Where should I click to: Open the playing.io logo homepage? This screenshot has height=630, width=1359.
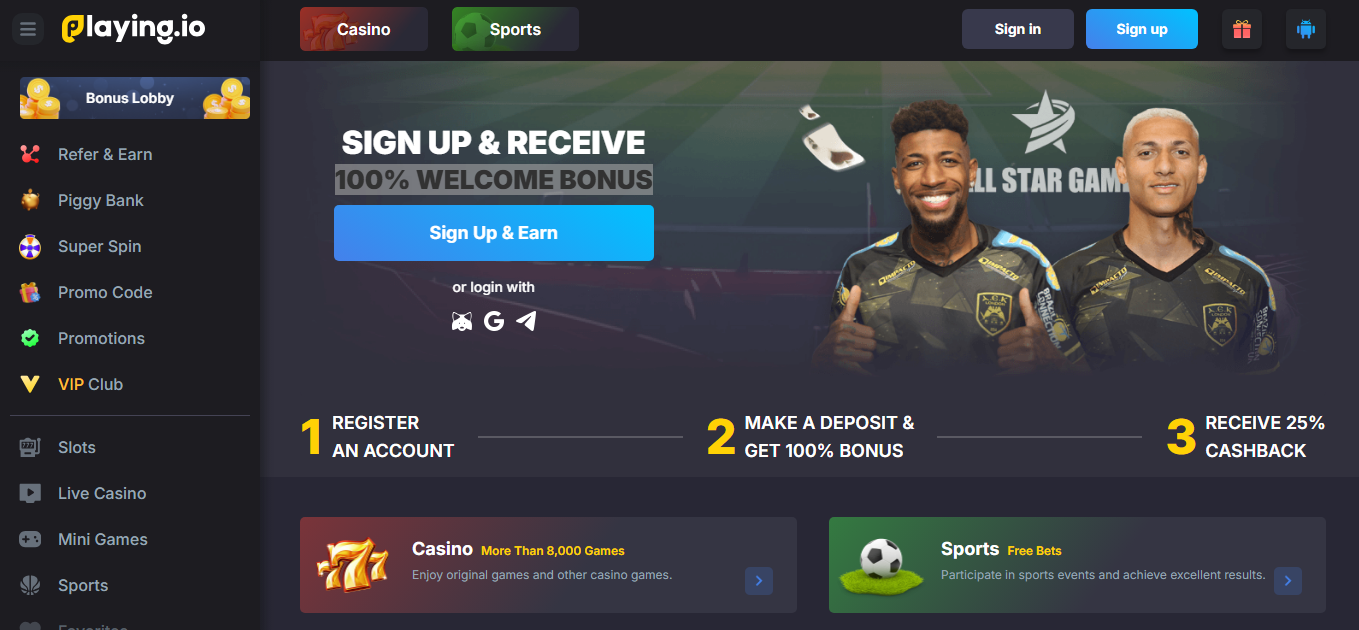coord(133,29)
